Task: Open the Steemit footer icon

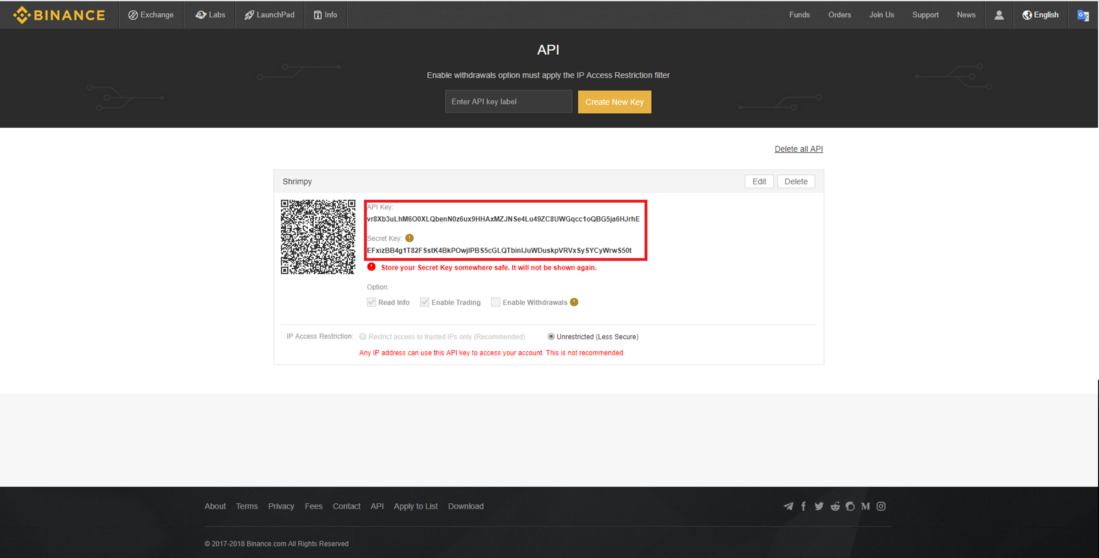Action: click(x=850, y=506)
